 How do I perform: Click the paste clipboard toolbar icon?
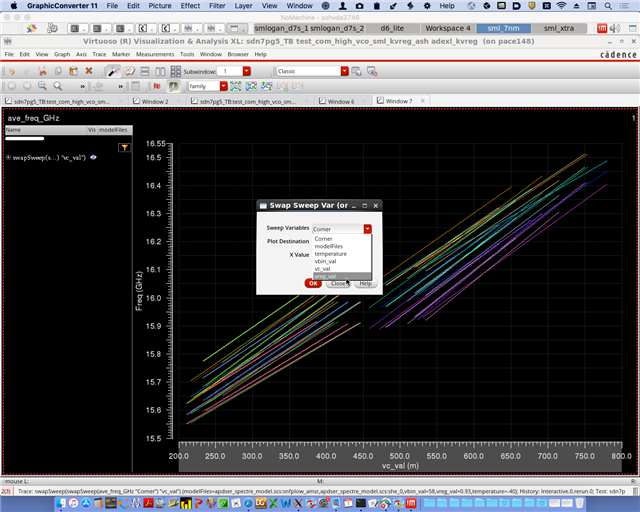point(73,71)
